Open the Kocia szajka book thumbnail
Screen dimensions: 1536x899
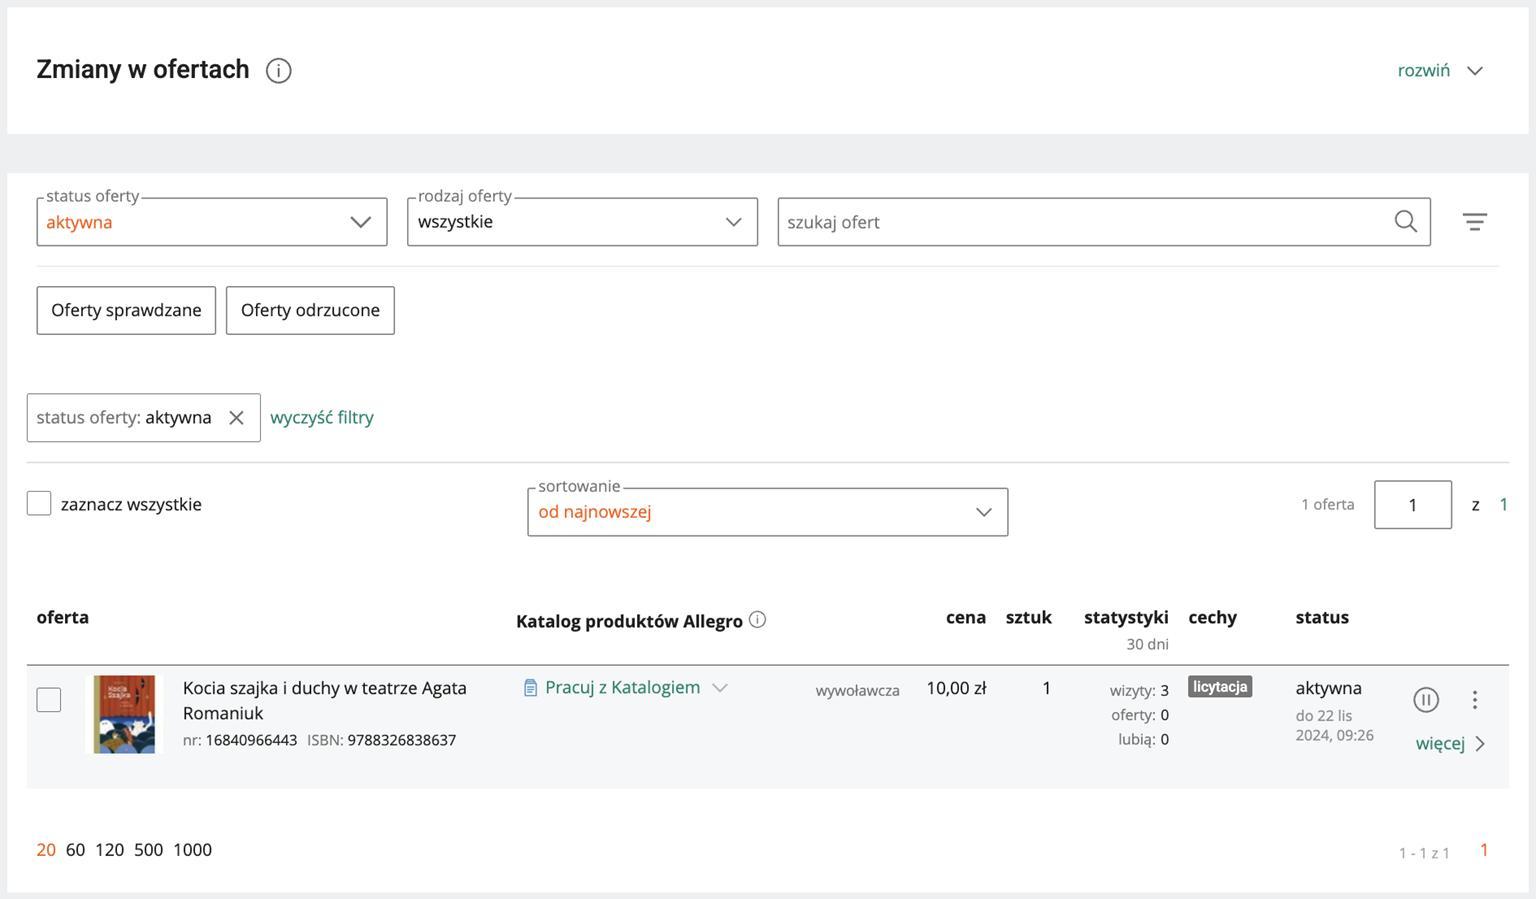click(x=124, y=714)
